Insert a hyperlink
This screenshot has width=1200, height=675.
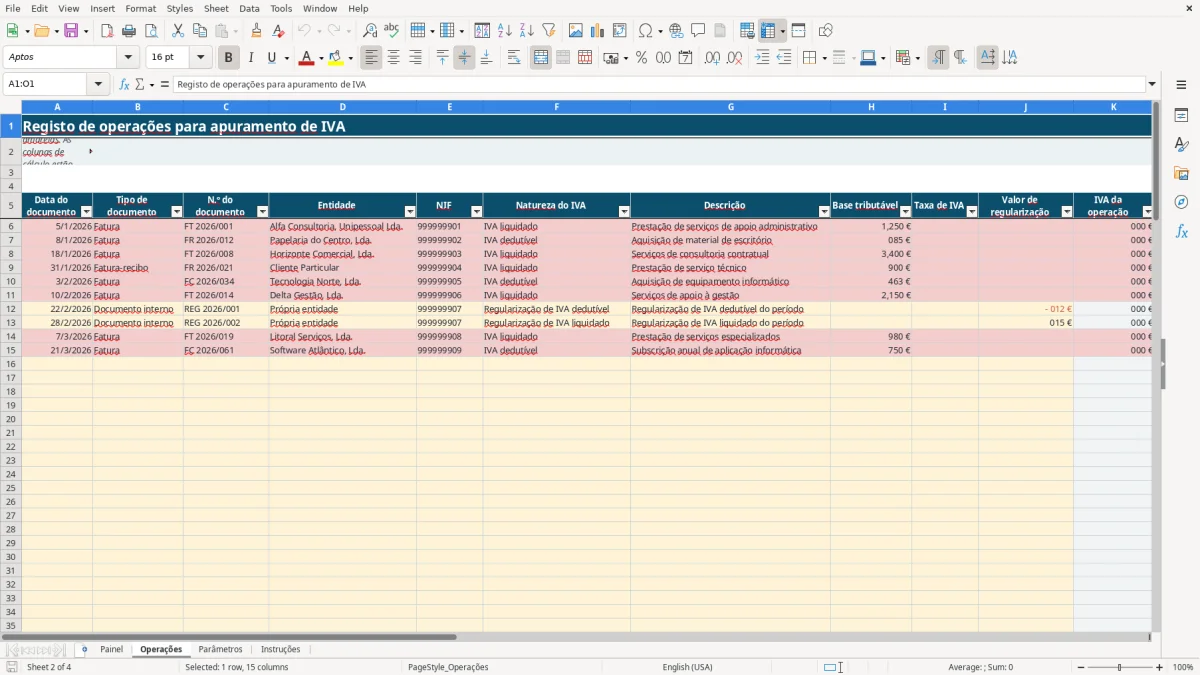pos(676,31)
